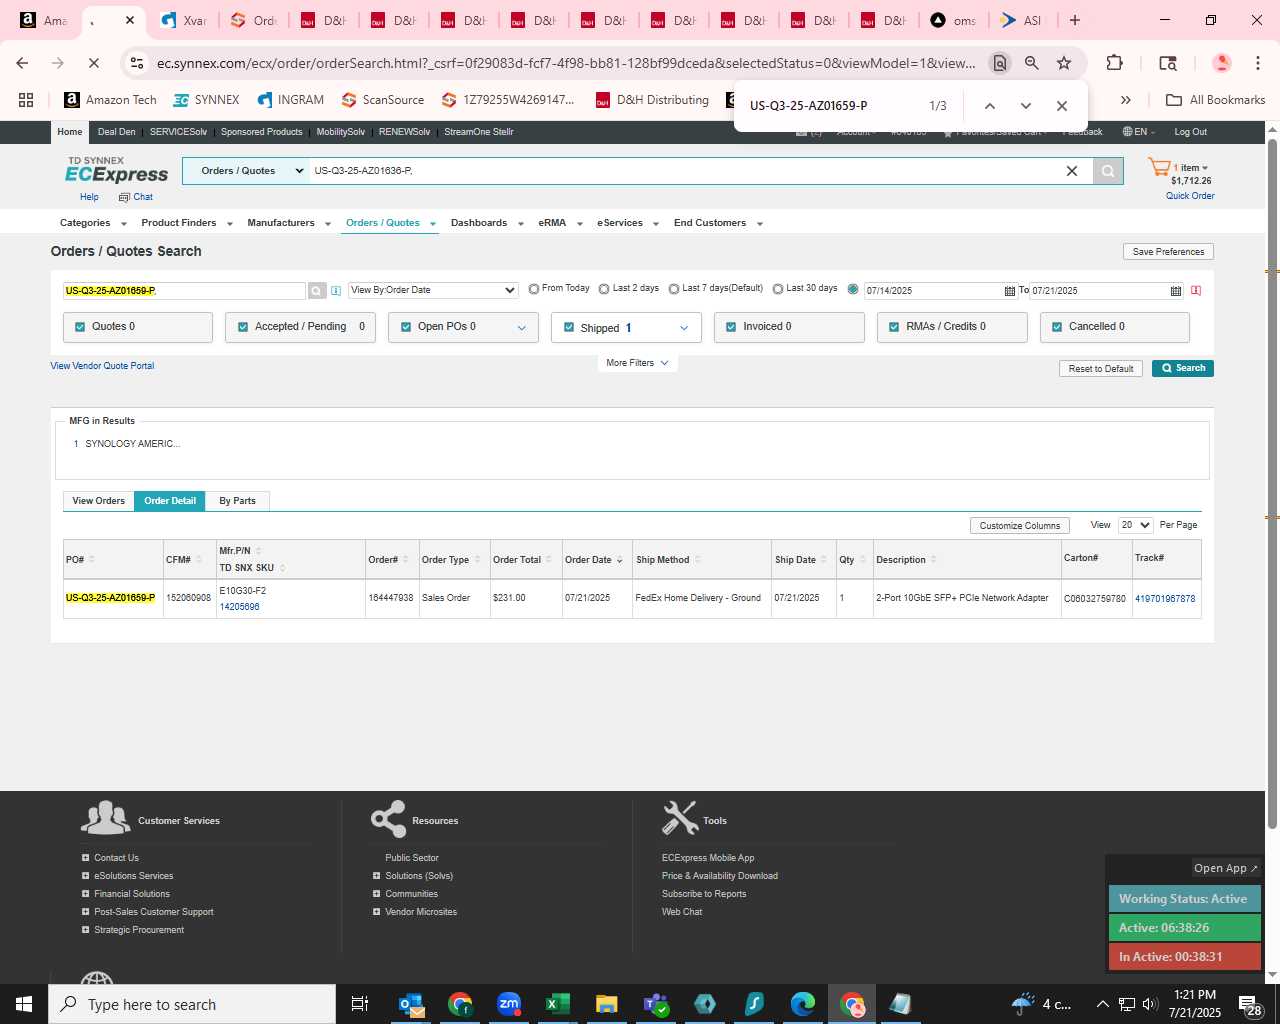Toggle the Shipped checkbox
The width and height of the screenshot is (1280, 1024).
(x=569, y=327)
